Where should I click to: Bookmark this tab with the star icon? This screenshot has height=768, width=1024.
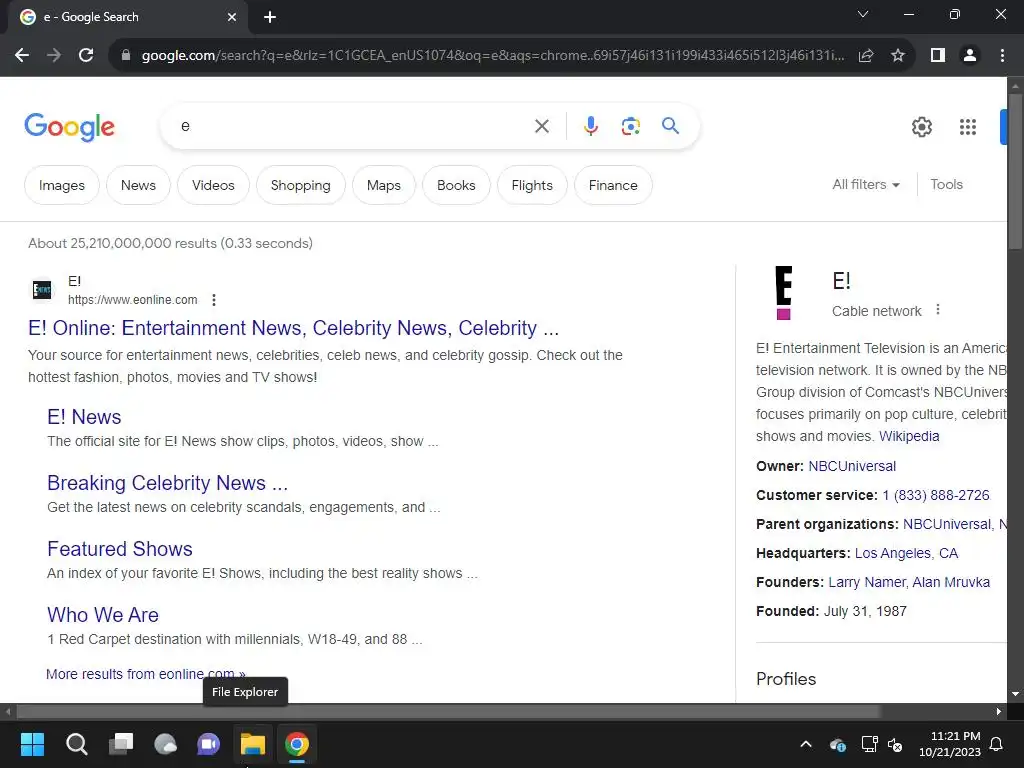tap(898, 56)
